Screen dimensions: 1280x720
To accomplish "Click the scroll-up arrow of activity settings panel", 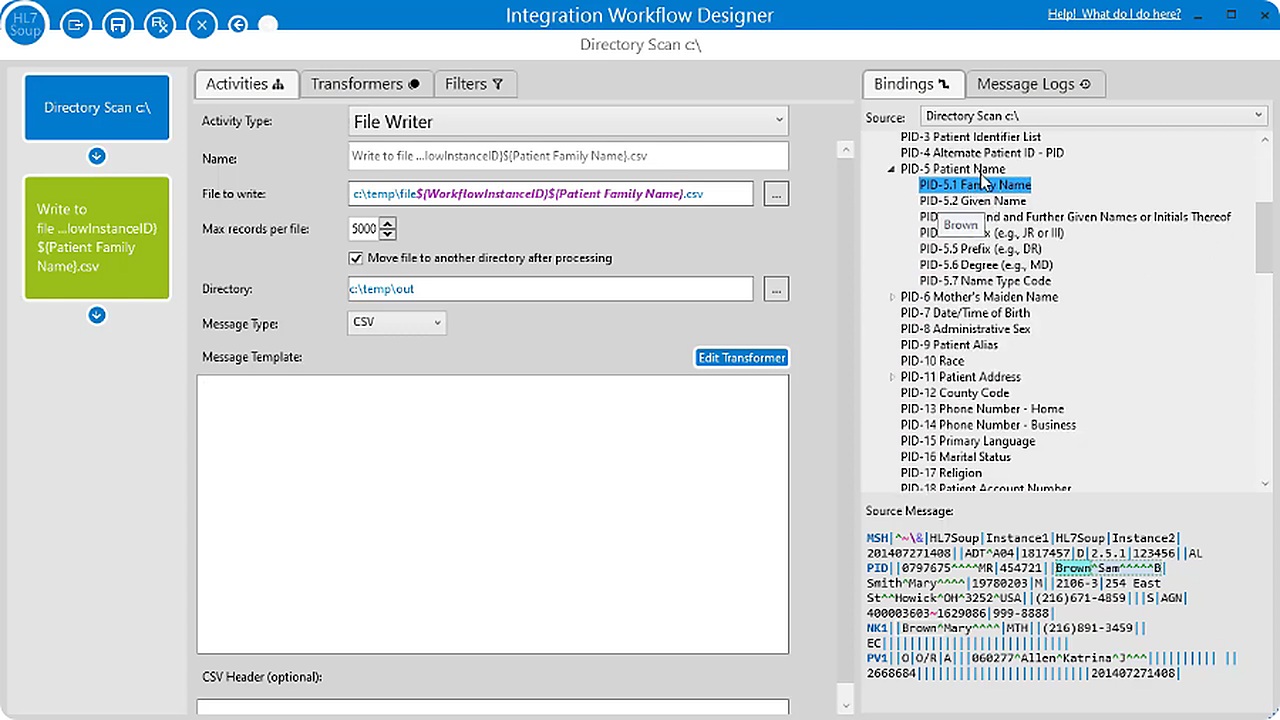I will click(846, 150).
